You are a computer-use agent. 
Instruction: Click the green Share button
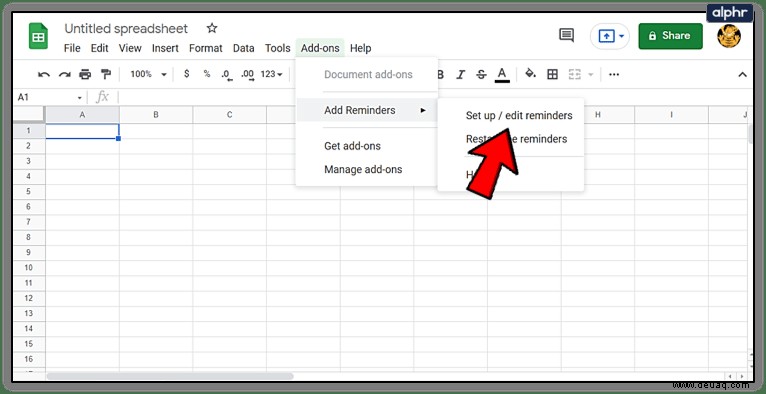[670, 36]
